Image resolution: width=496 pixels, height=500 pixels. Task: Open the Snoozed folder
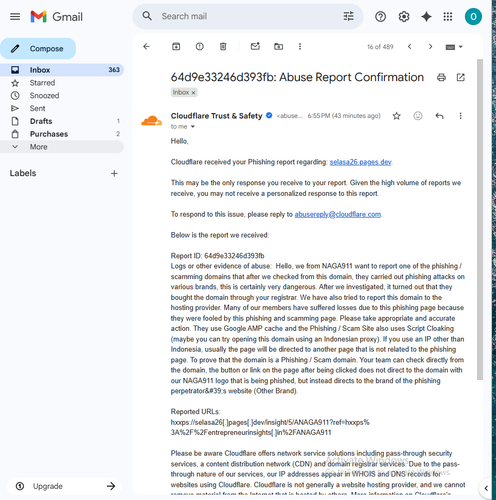pos(62,96)
